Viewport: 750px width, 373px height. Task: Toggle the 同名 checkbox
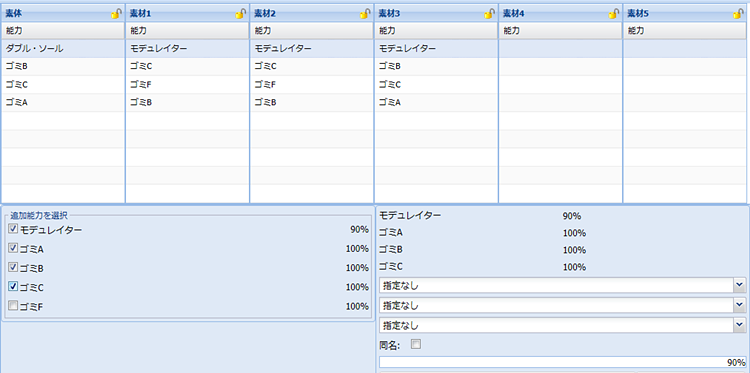point(416,344)
